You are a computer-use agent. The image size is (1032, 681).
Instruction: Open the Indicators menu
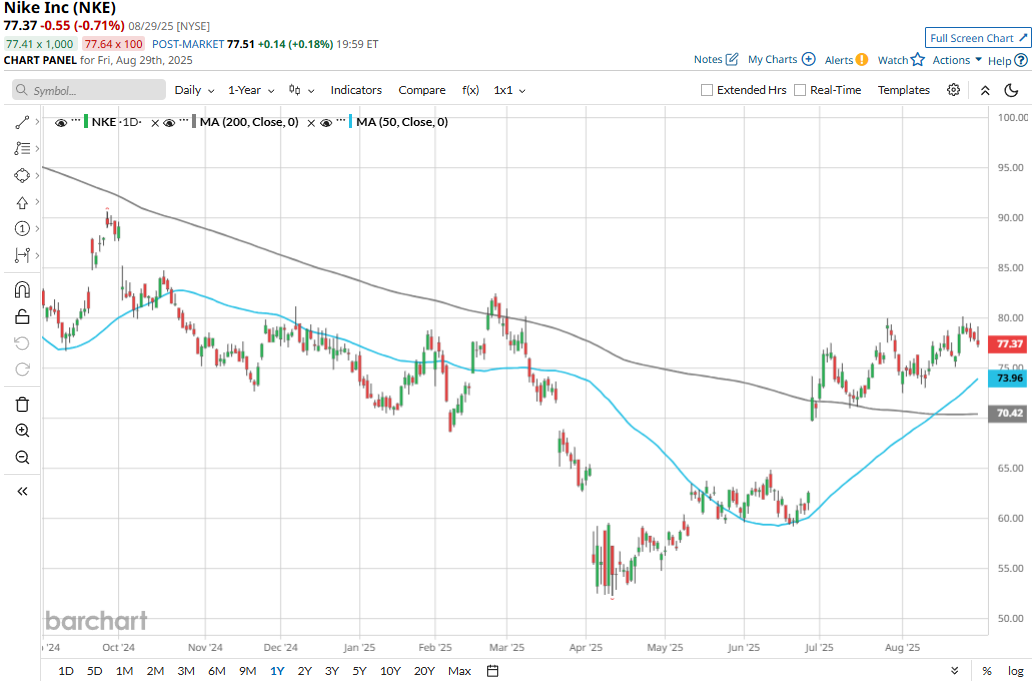point(356,90)
